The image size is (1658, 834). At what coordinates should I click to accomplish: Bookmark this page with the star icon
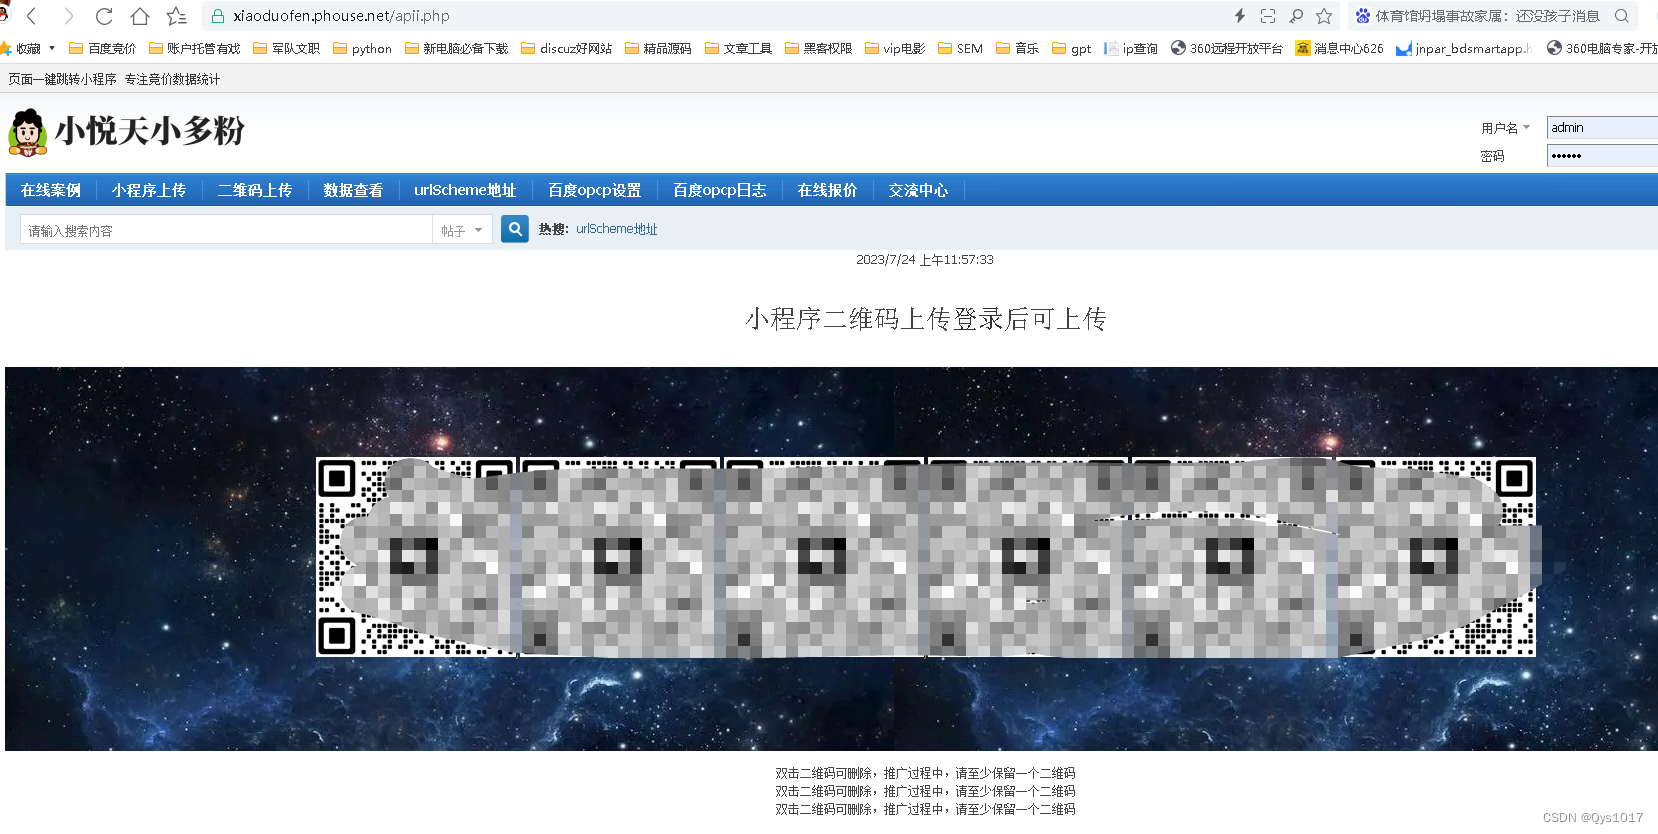(x=1324, y=16)
